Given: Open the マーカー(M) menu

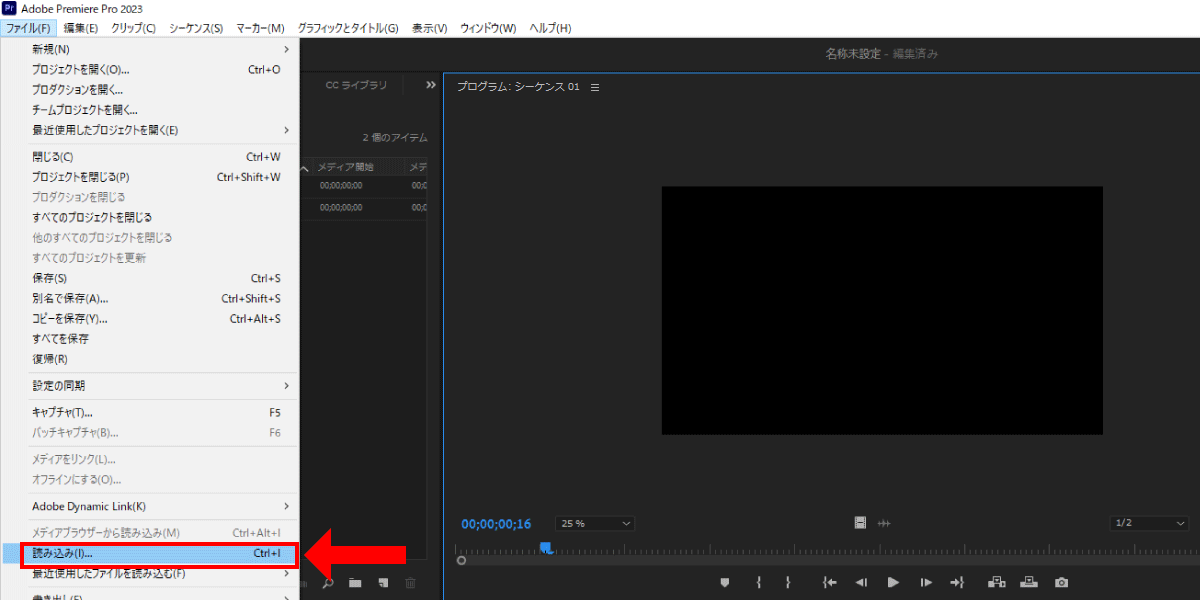Looking at the screenshot, I should (260, 28).
